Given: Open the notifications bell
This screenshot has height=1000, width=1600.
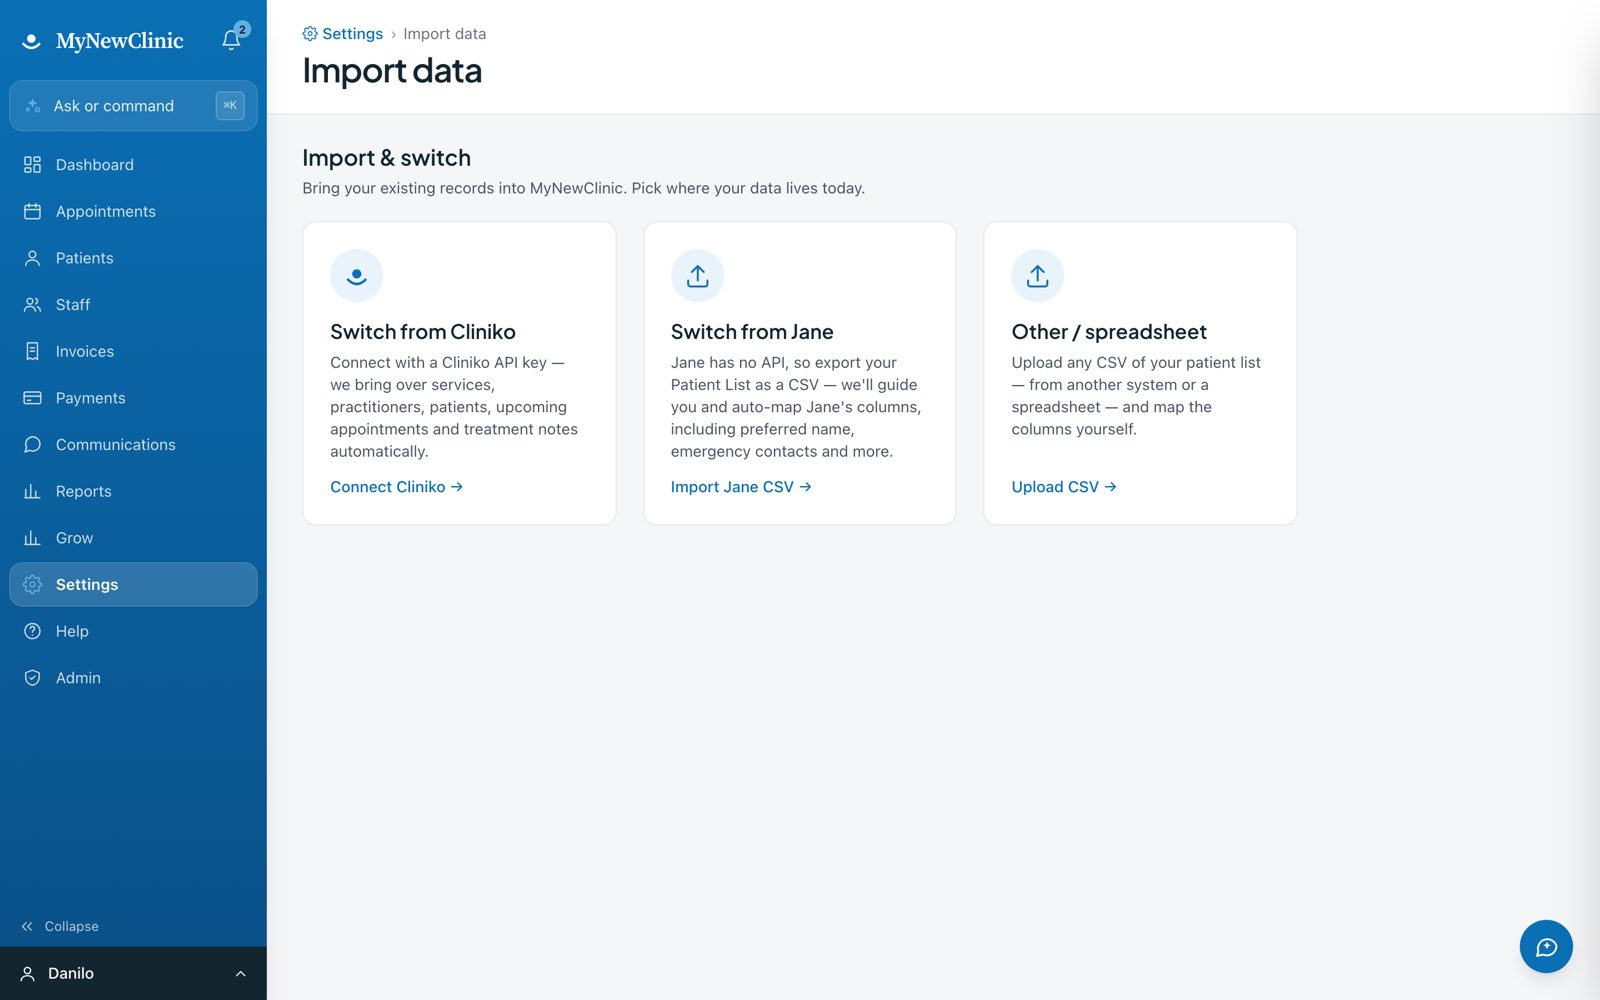Looking at the screenshot, I should (231, 40).
